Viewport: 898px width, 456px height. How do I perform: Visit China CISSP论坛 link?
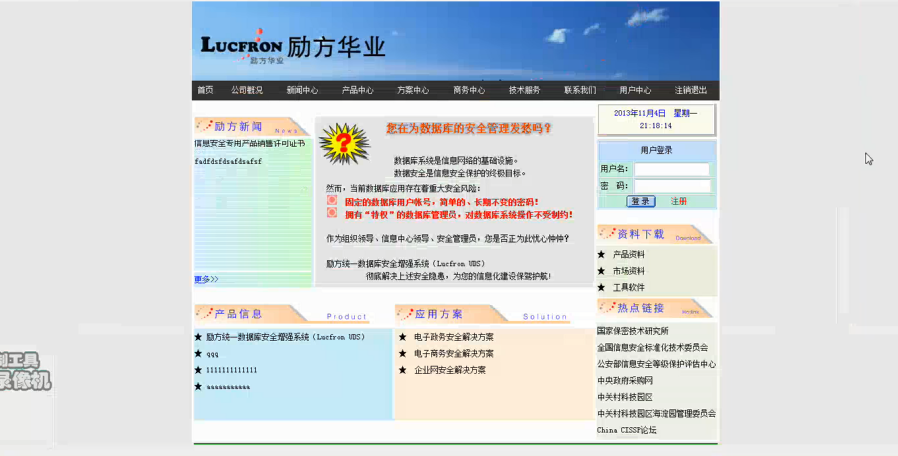(627, 430)
